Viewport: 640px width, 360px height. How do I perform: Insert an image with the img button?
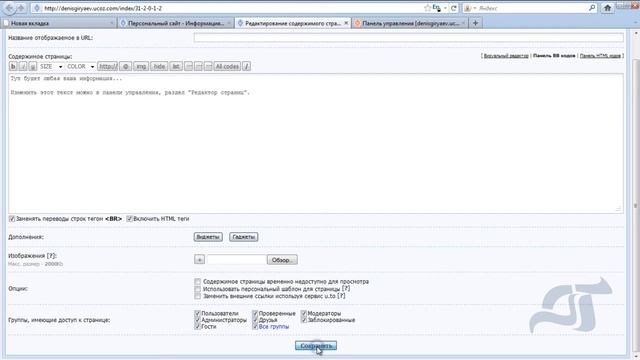[x=141, y=66]
